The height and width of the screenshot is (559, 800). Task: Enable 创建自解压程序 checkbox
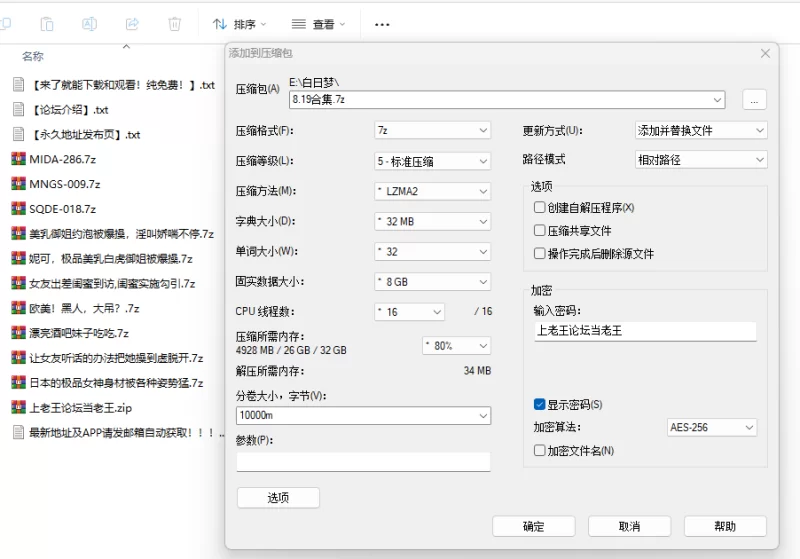pos(539,207)
